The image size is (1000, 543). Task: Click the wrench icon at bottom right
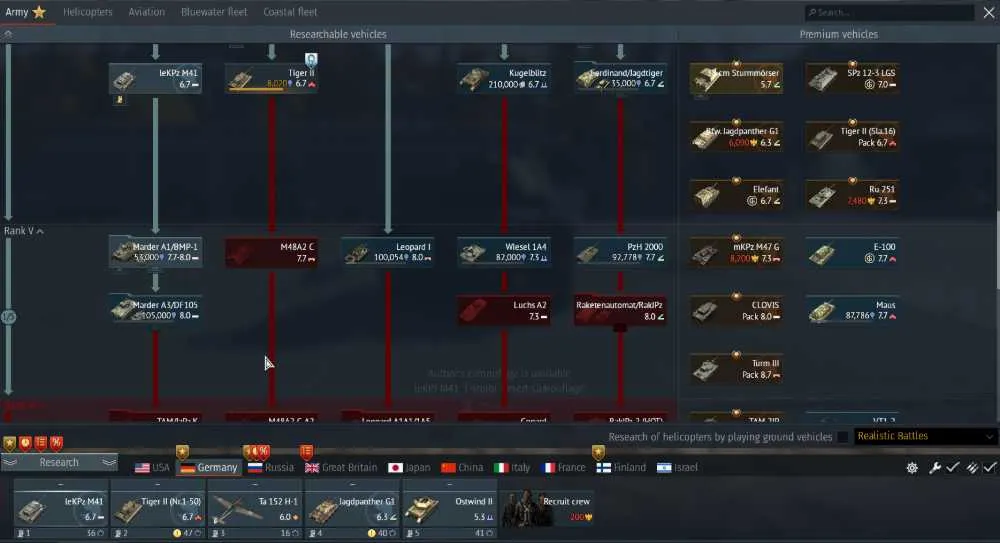point(935,468)
